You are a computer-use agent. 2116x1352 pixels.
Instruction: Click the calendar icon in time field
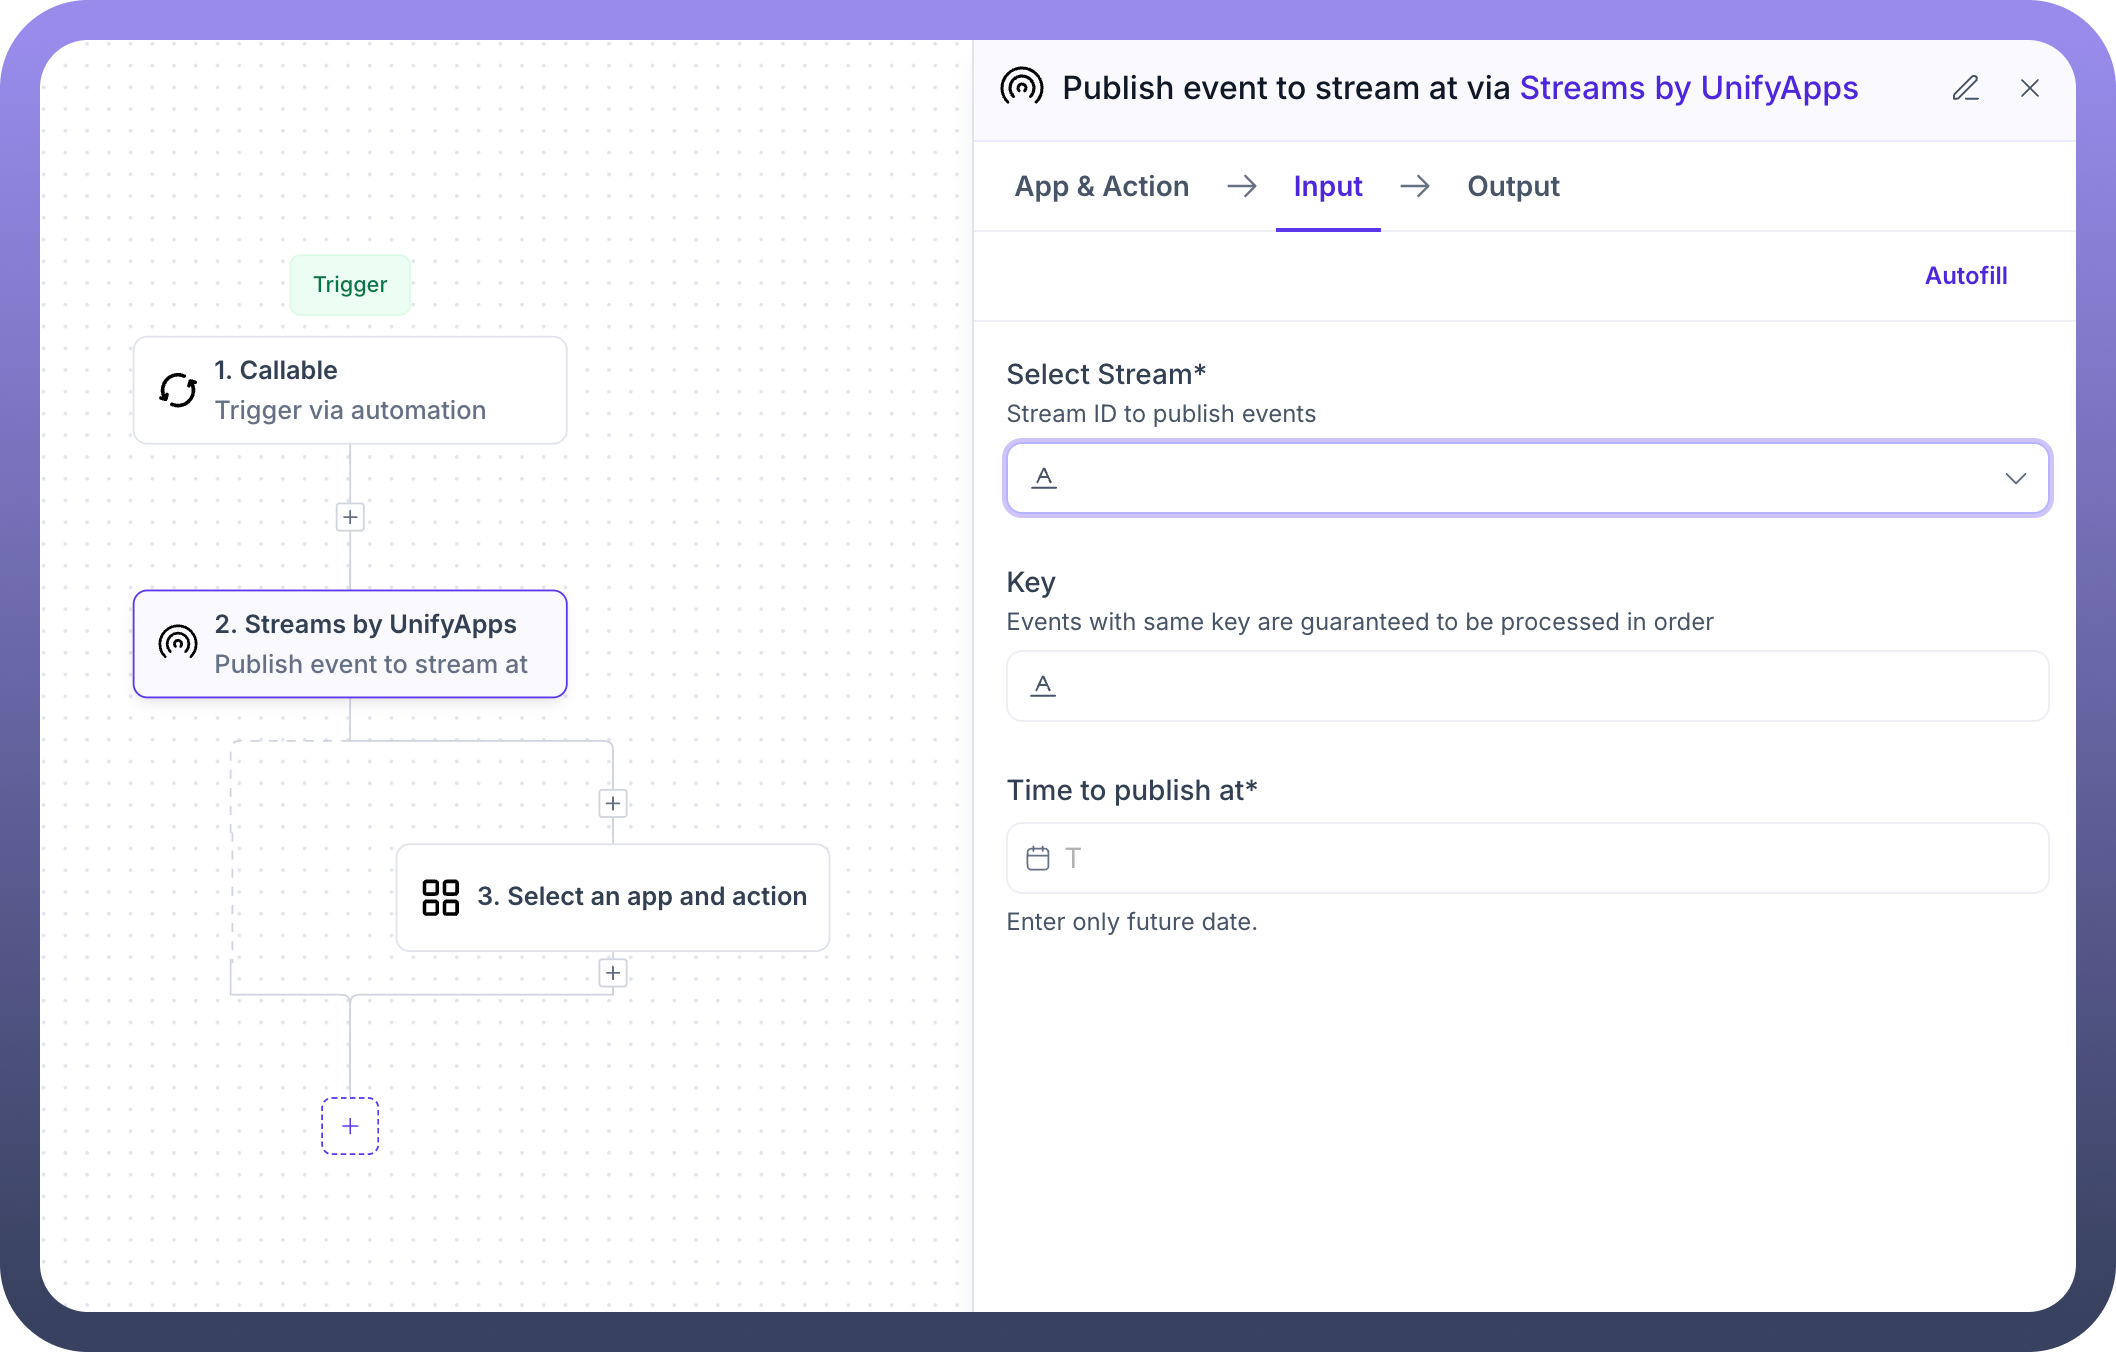tap(1038, 858)
